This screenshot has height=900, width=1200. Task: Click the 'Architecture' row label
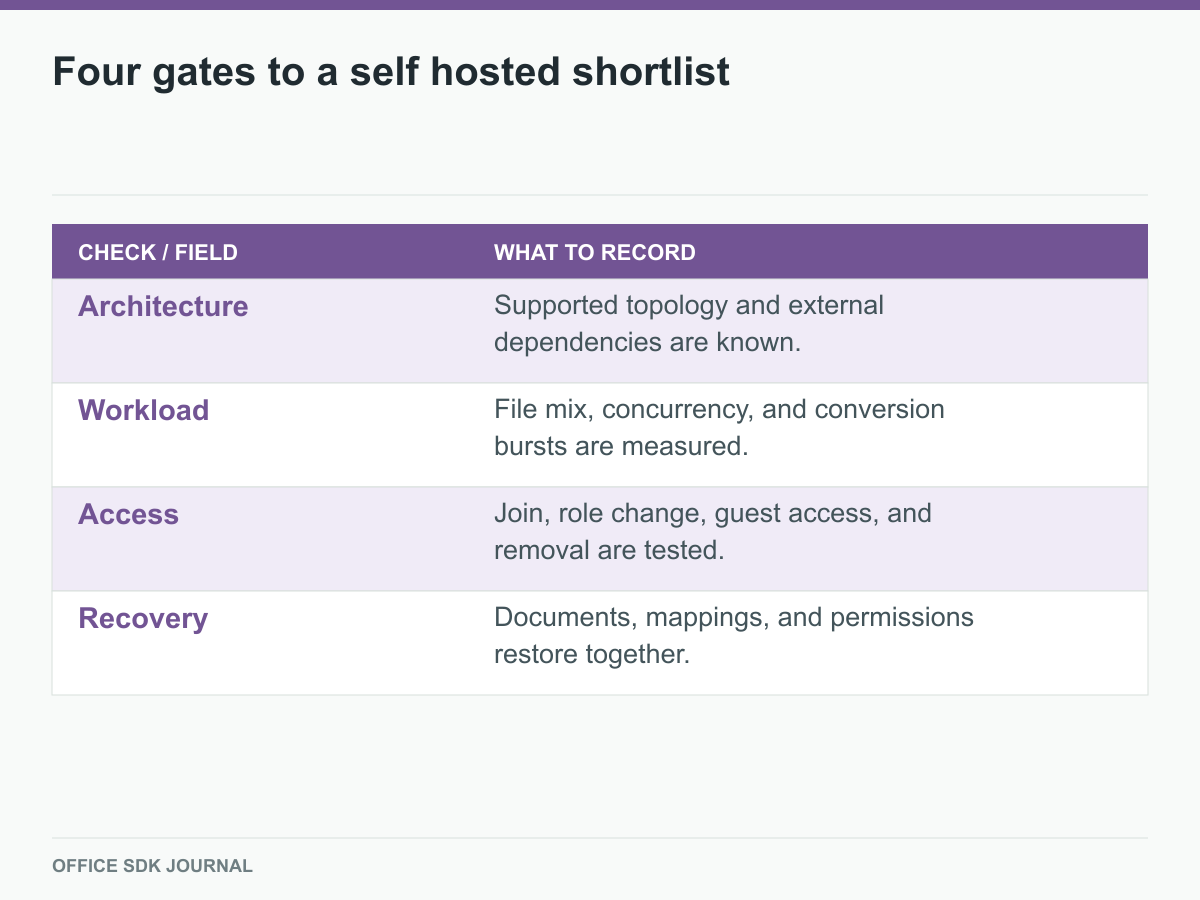point(163,306)
